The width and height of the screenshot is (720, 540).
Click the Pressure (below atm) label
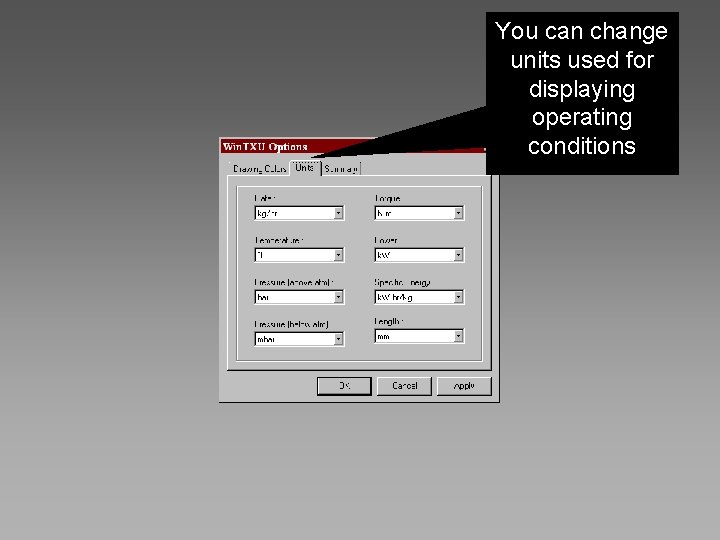click(292, 324)
